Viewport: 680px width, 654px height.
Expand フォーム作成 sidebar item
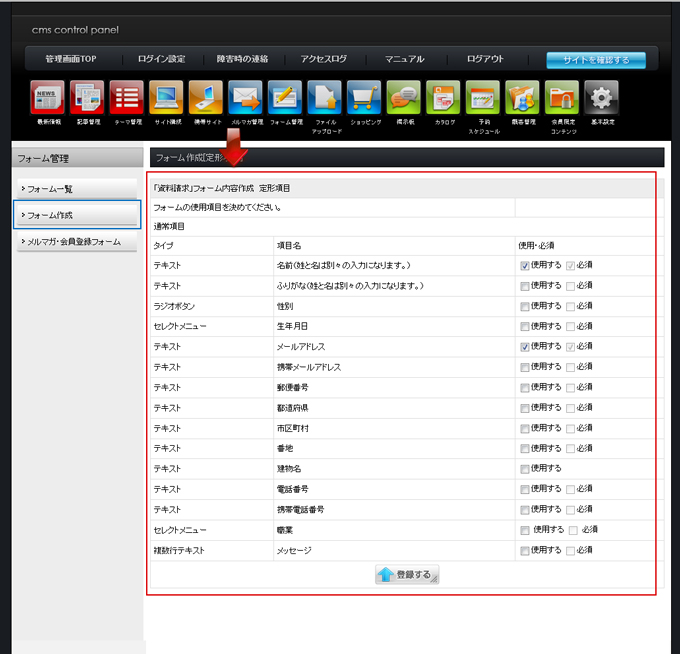(x=77, y=215)
